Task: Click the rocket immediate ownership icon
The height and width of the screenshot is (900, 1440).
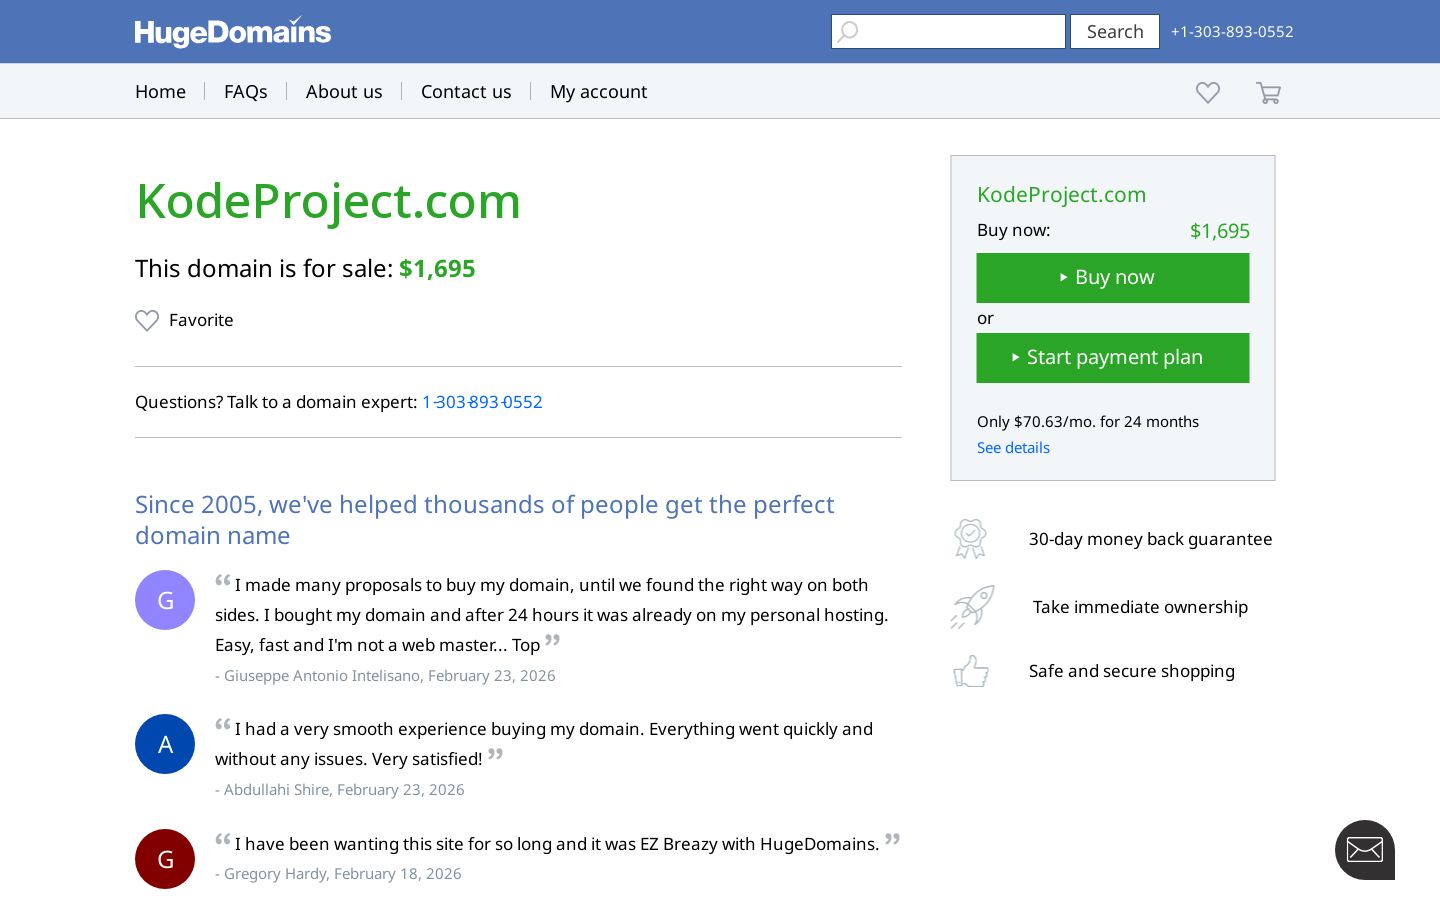Action: [x=972, y=607]
